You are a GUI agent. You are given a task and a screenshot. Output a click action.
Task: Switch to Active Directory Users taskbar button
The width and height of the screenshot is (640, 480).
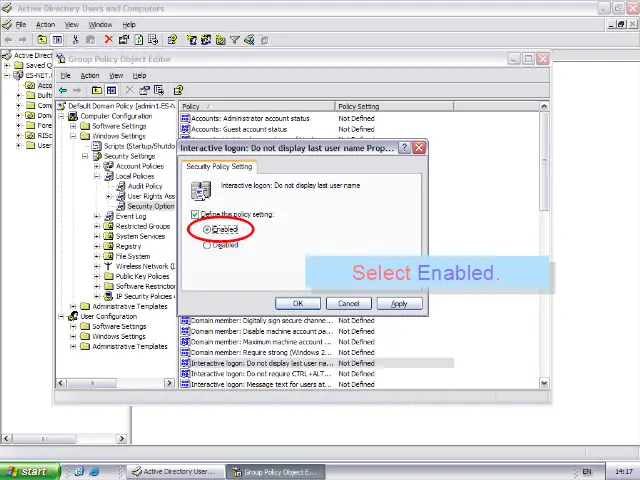pyautogui.click(x=176, y=471)
